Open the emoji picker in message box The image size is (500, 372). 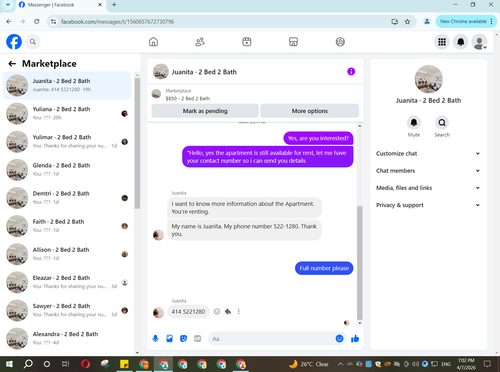point(339,339)
